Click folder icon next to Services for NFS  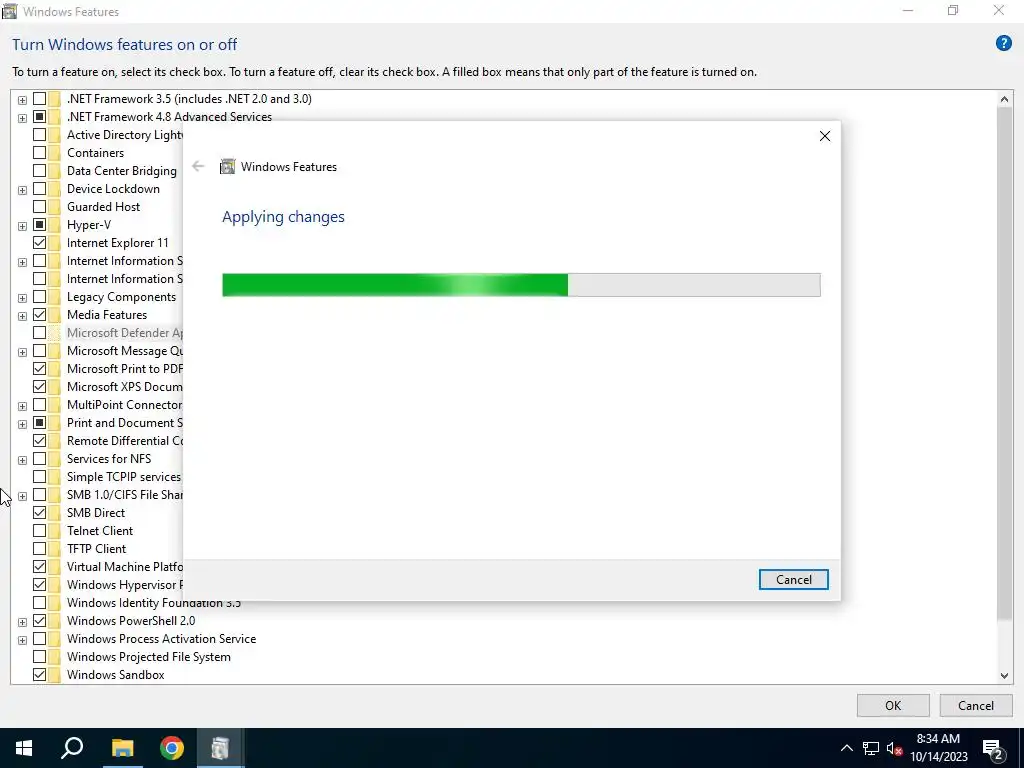[x=54, y=459]
